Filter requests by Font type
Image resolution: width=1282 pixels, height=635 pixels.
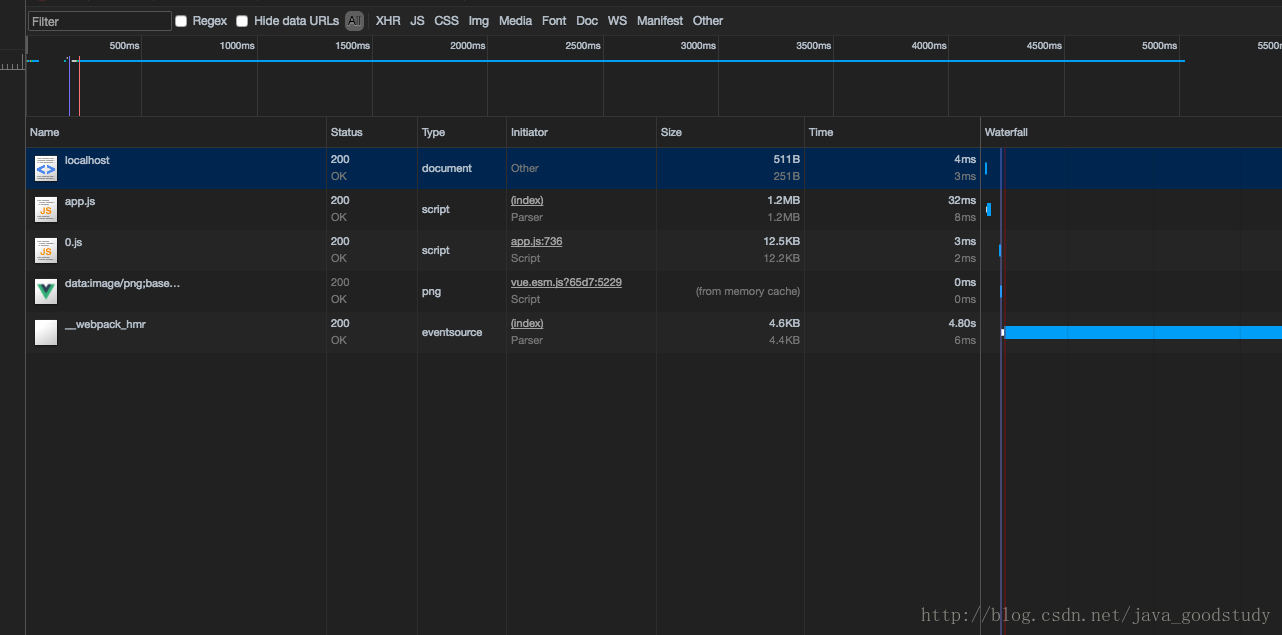click(x=554, y=21)
